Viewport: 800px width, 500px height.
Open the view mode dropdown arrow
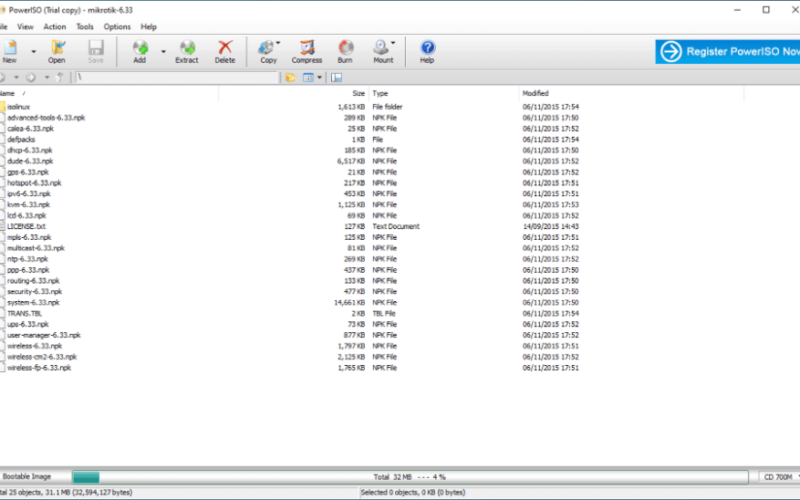319,78
